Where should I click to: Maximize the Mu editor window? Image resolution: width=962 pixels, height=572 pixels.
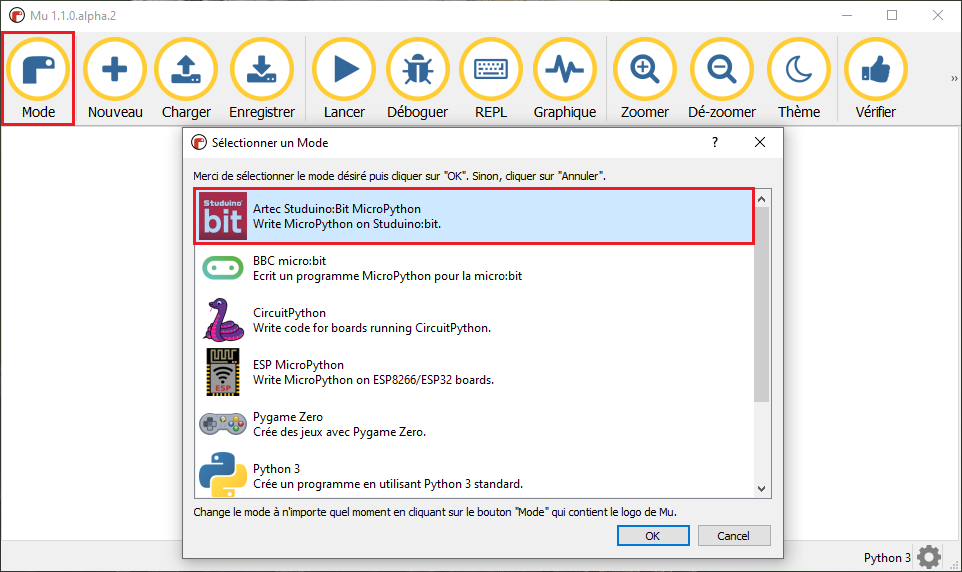tap(892, 15)
